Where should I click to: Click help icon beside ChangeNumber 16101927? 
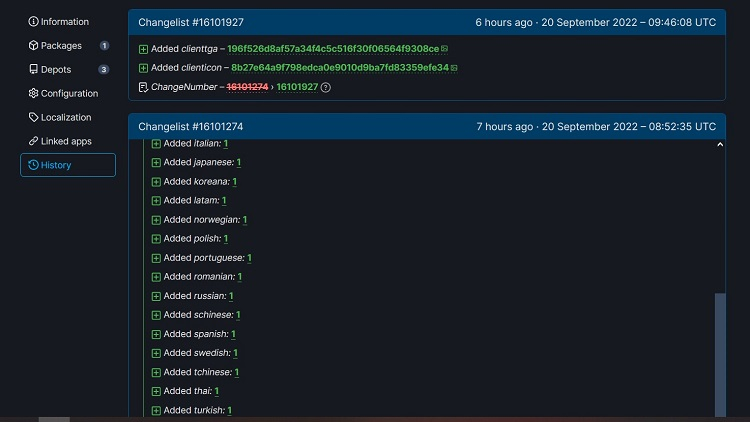[x=326, y=88]
